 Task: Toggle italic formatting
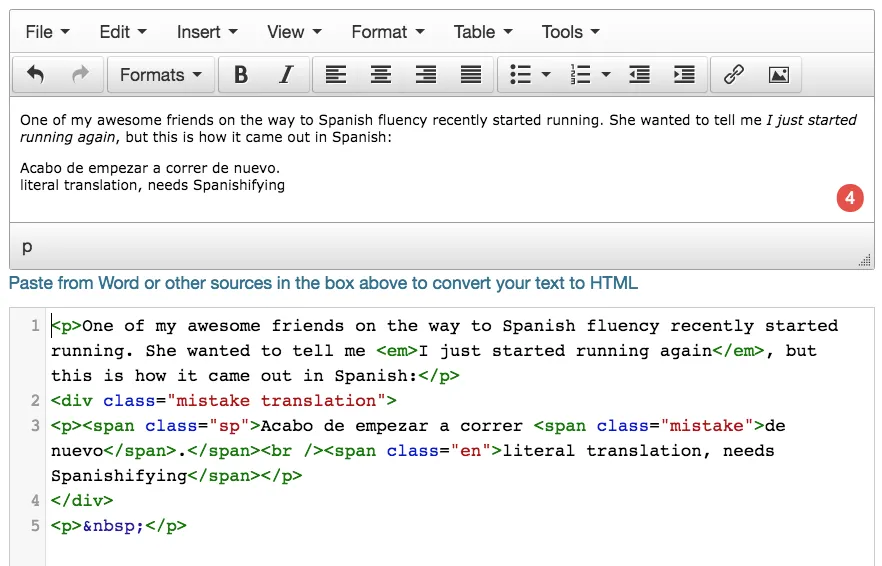click(286, 75)
